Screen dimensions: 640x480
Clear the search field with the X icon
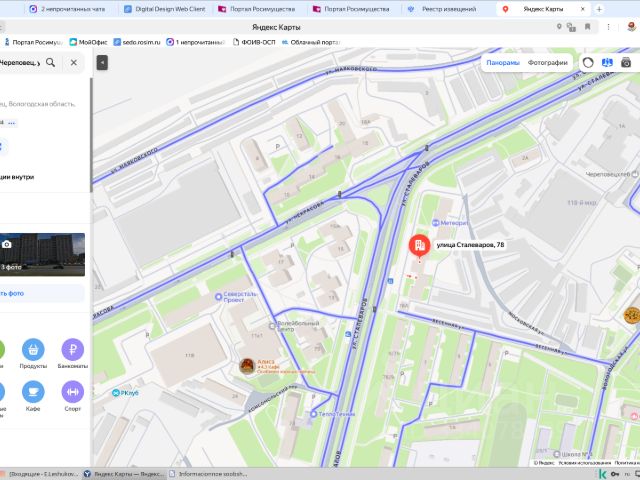pyautogui.click(x=74, y=62)
